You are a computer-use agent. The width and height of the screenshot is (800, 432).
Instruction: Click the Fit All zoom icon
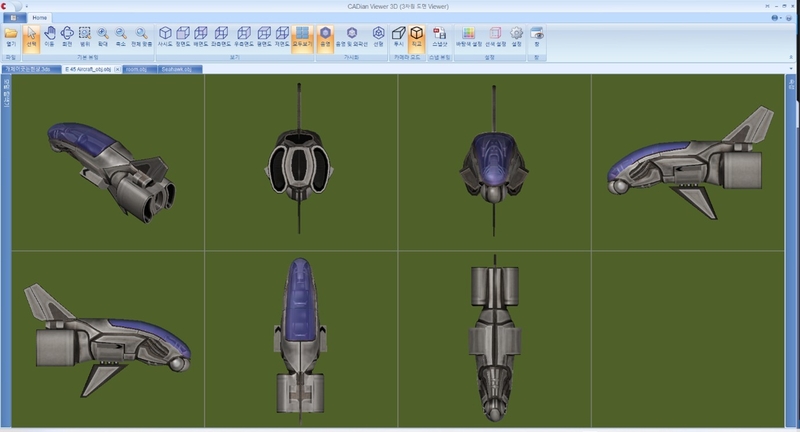(141, 37)
